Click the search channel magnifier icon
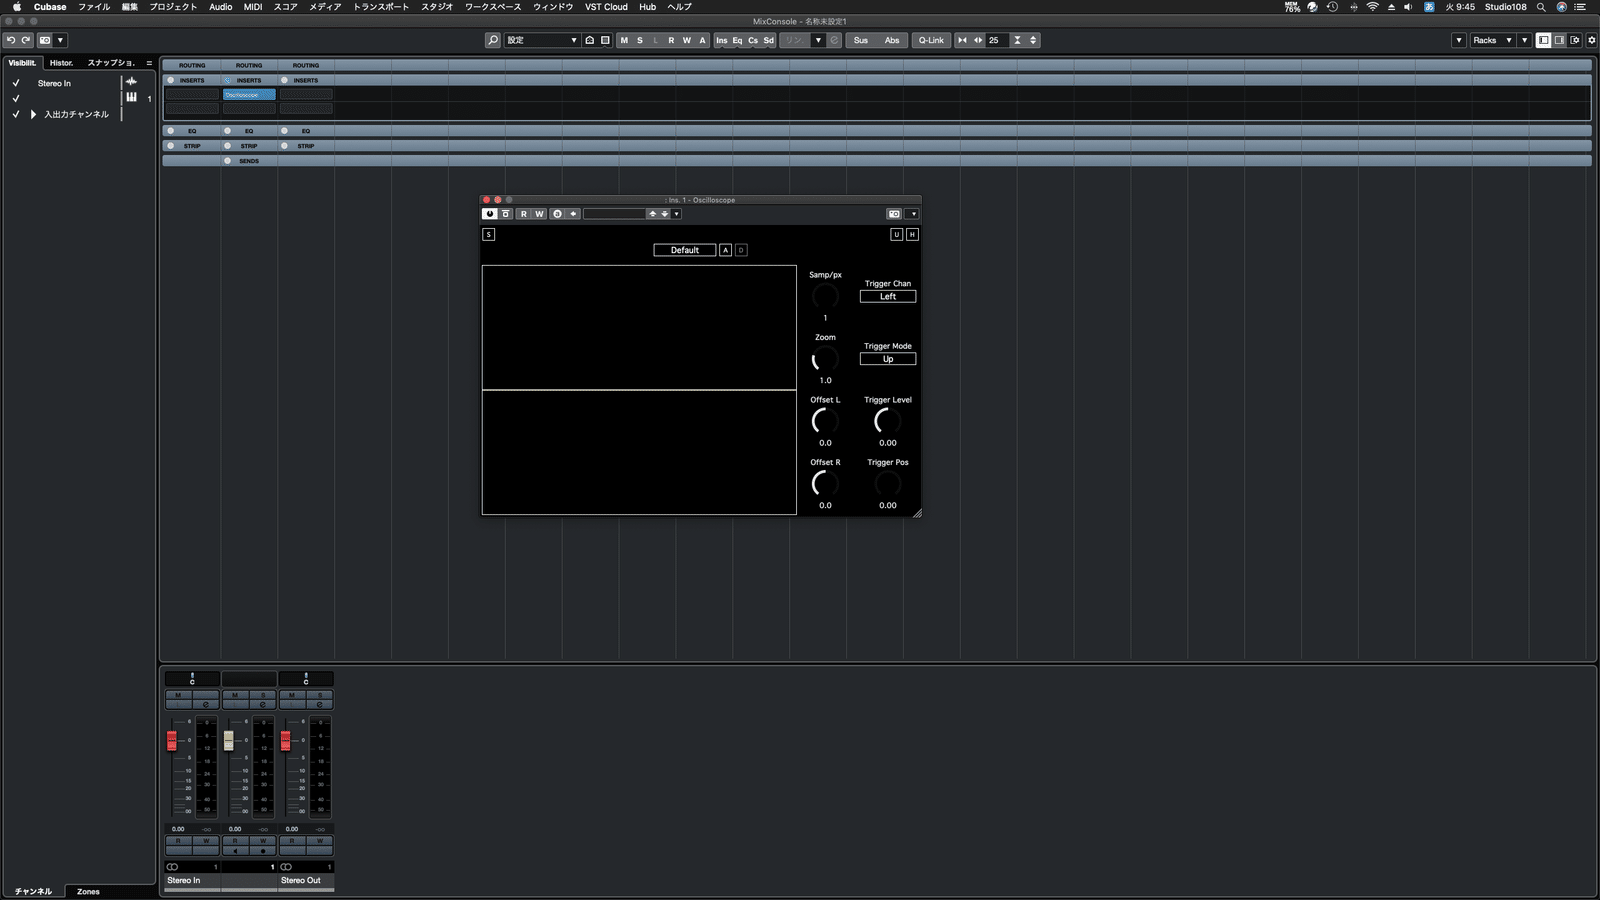The height and width of the screenshot is (900, 1600). (493, 40)
